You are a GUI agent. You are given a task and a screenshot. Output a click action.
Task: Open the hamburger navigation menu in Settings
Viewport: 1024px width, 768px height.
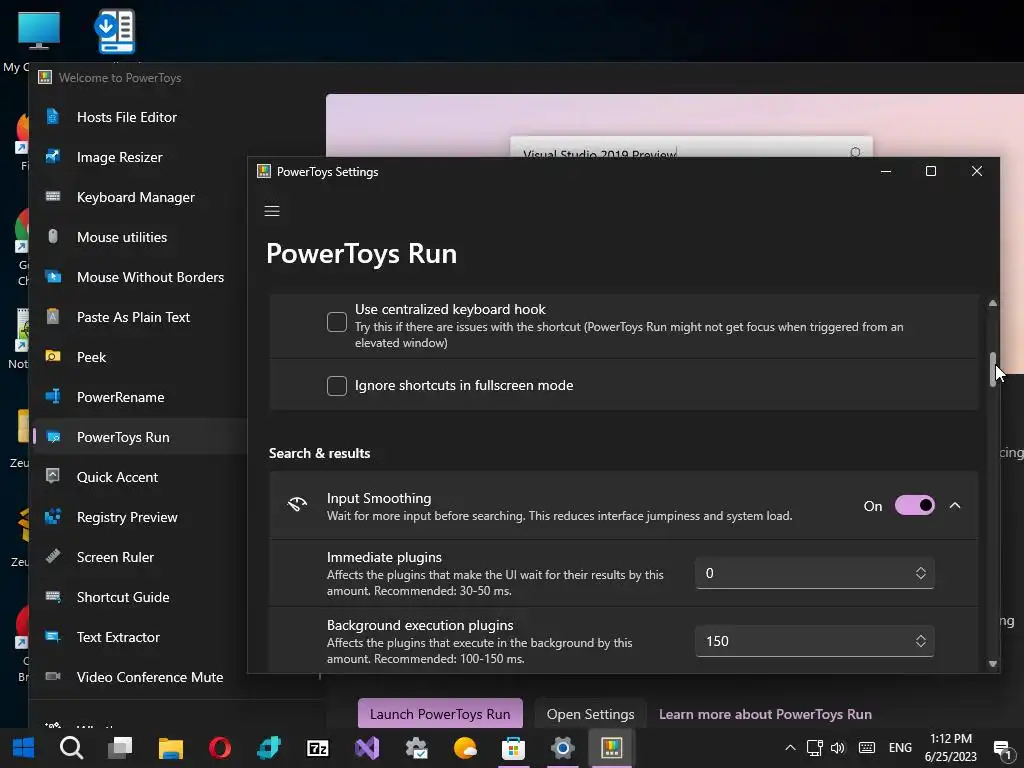[272, 211]
